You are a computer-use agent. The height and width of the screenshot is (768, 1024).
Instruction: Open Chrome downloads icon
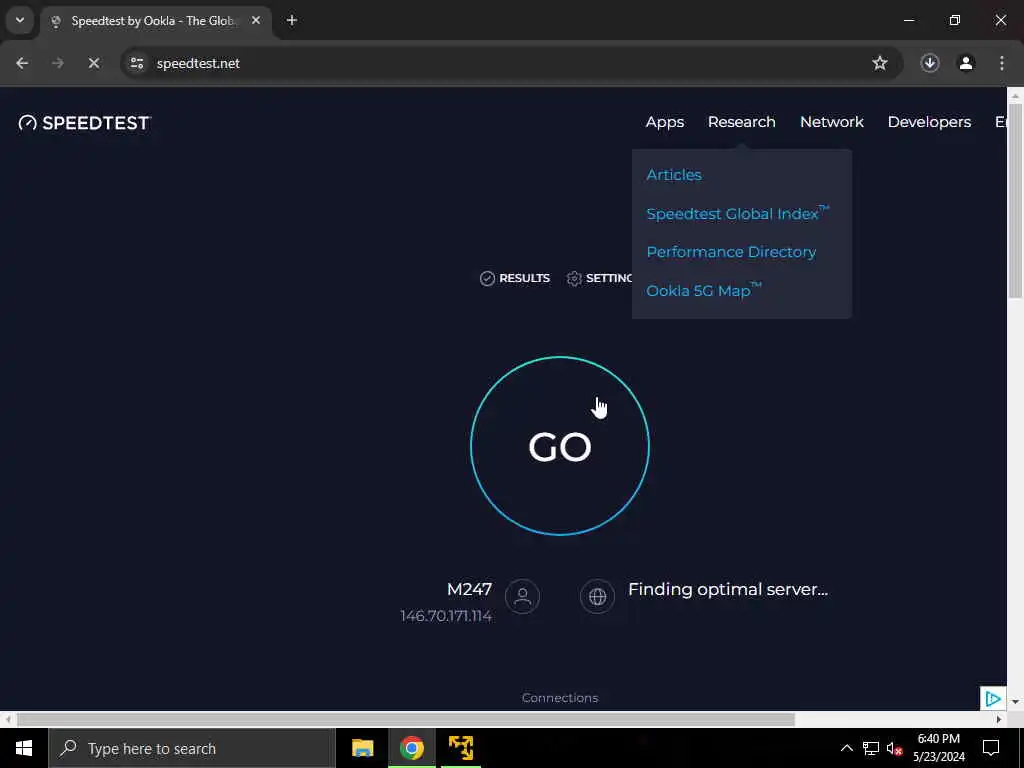[x=930, y=63]
